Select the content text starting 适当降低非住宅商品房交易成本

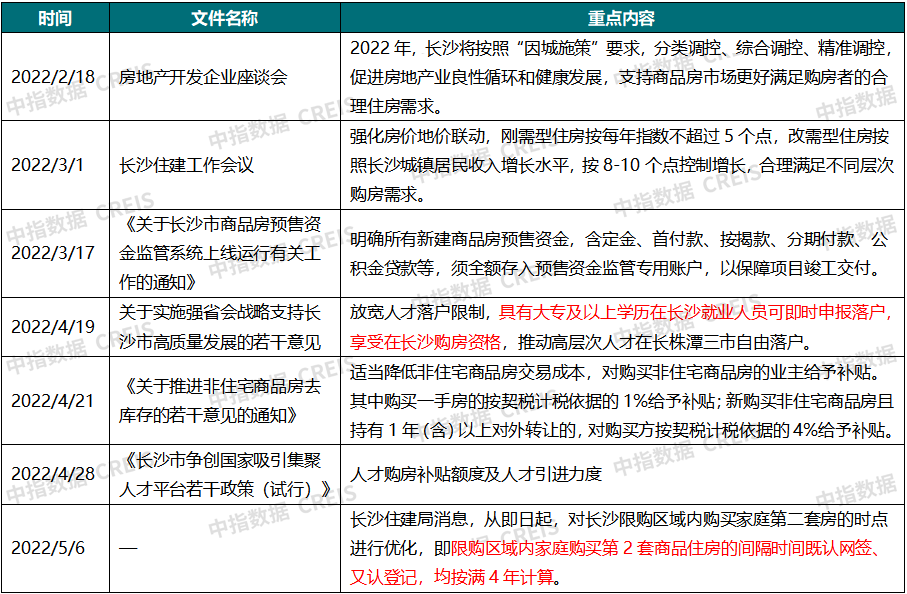pos(622,400)
